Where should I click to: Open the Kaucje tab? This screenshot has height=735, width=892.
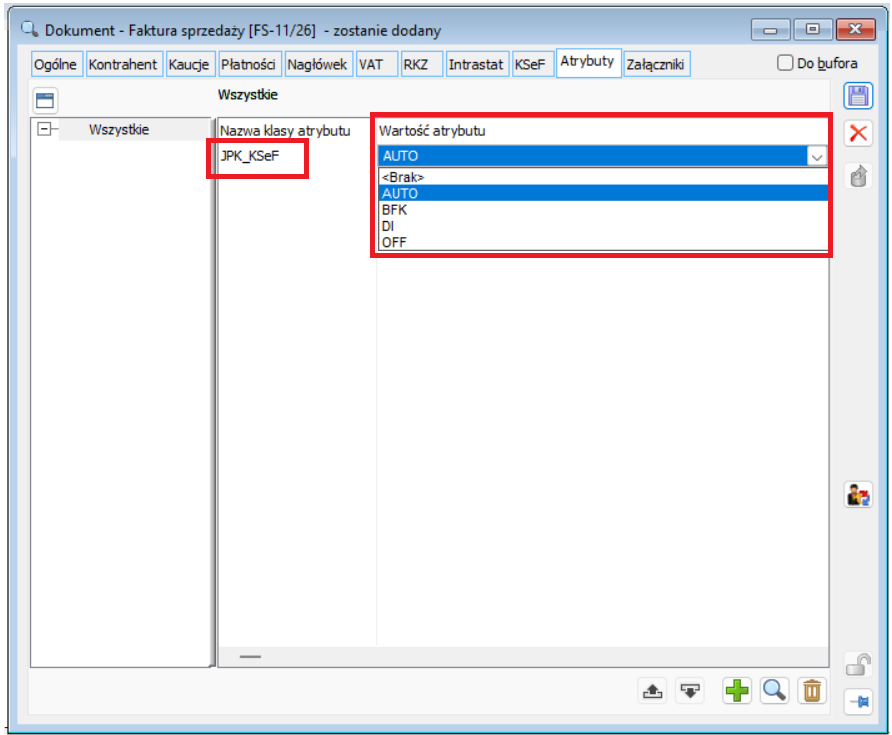(x=189, y=64)
